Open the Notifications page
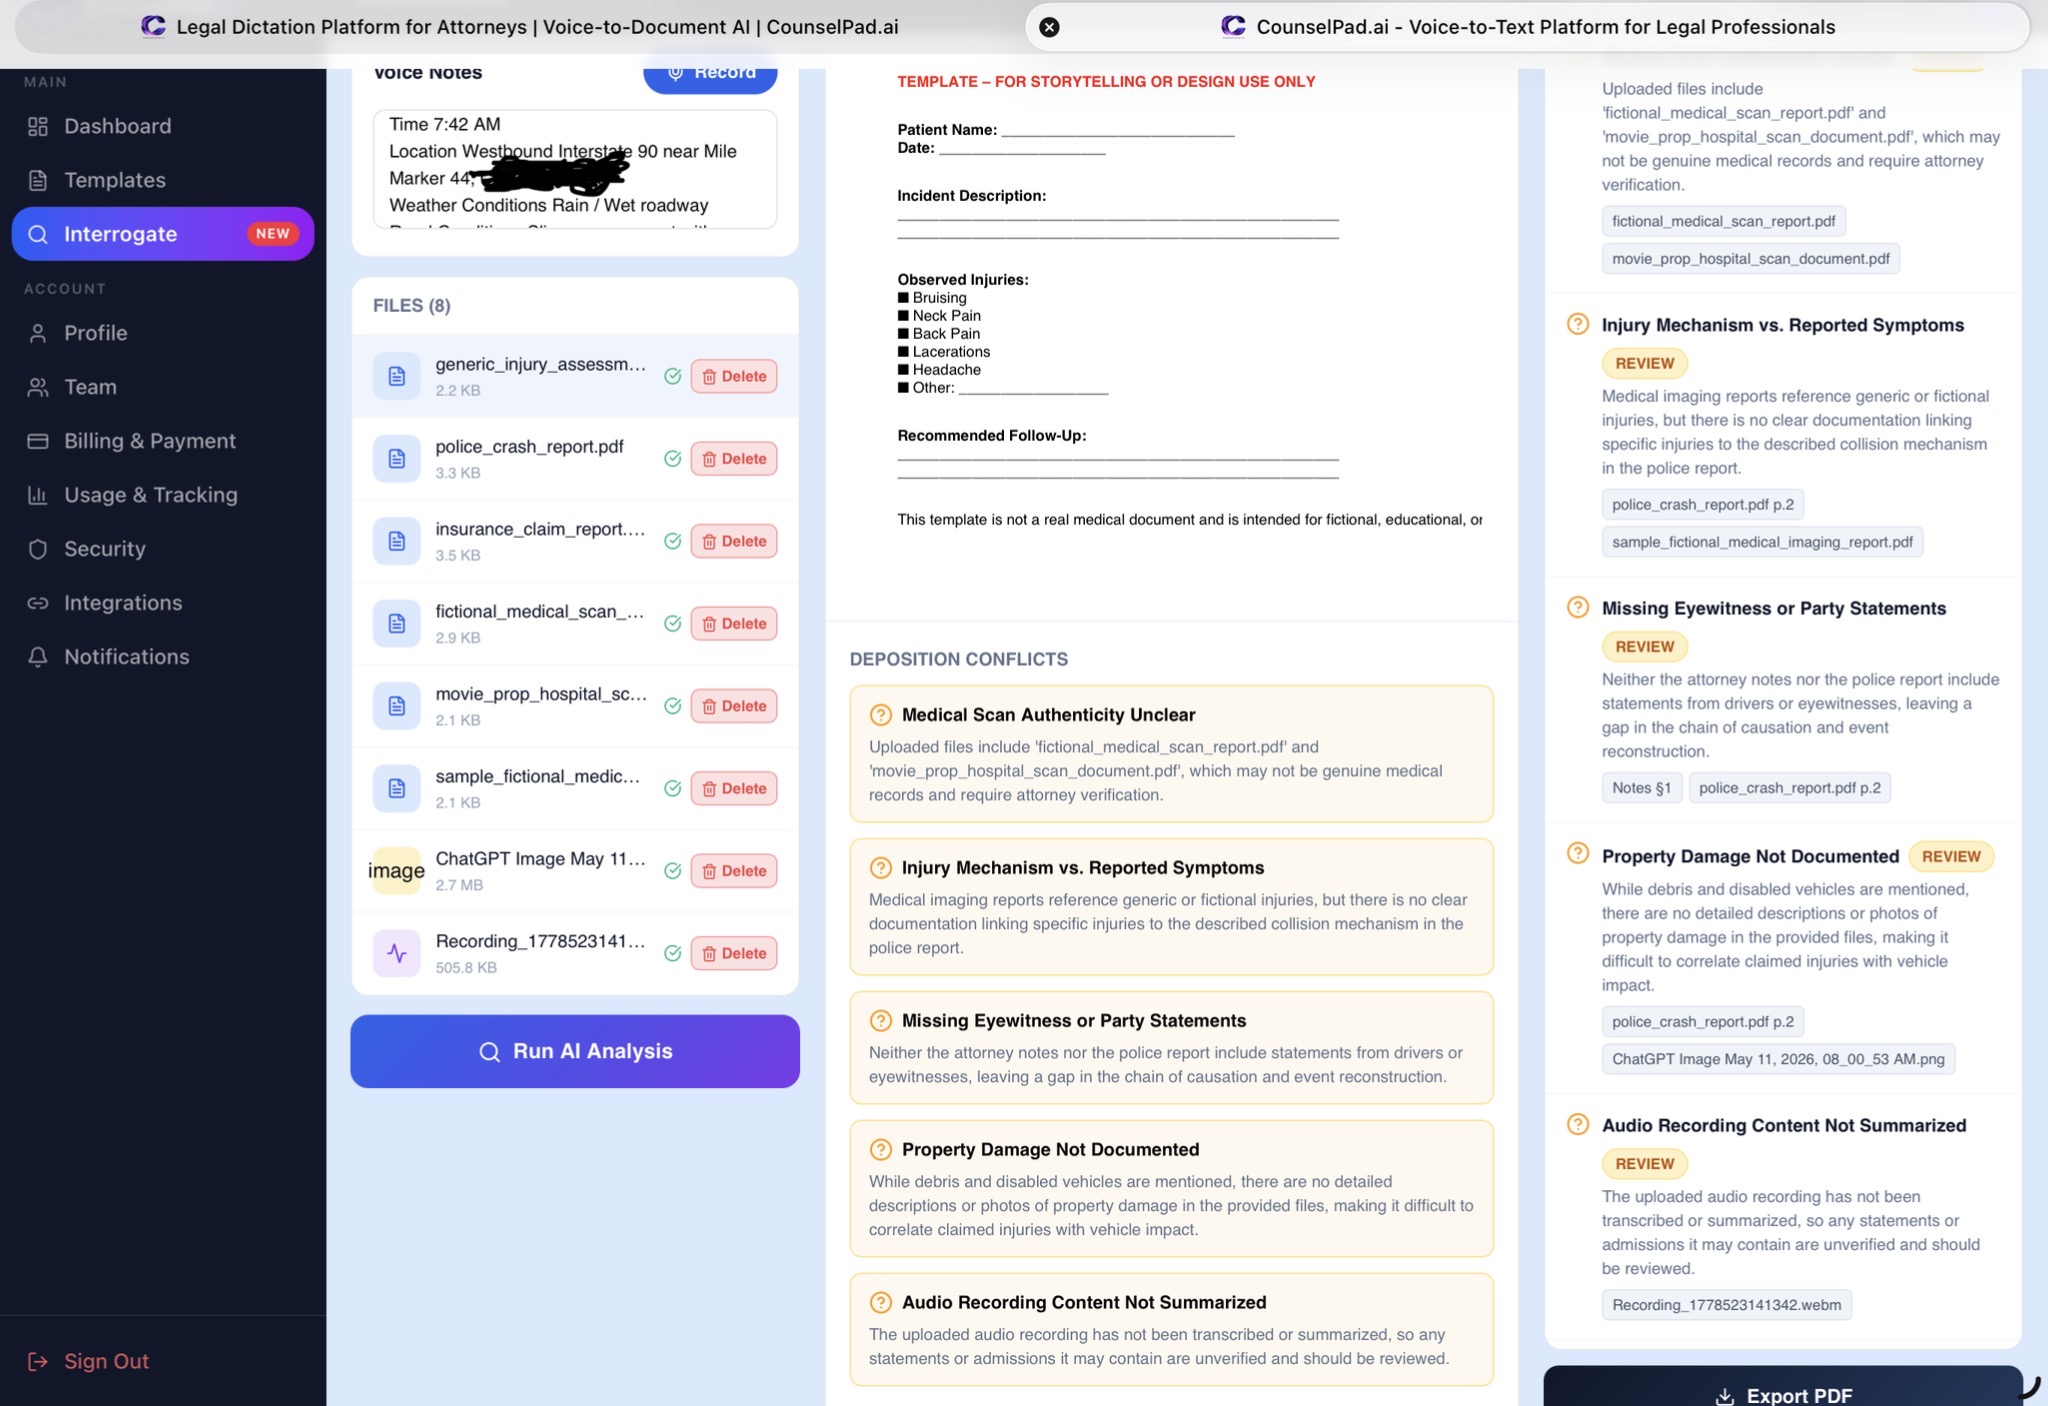Screen dimensions: 2048x1406 126,657
